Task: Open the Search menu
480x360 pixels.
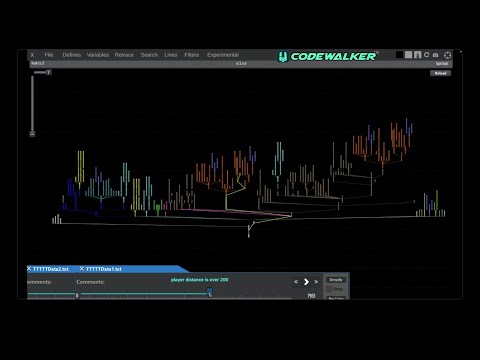Action: click(149, 55)
